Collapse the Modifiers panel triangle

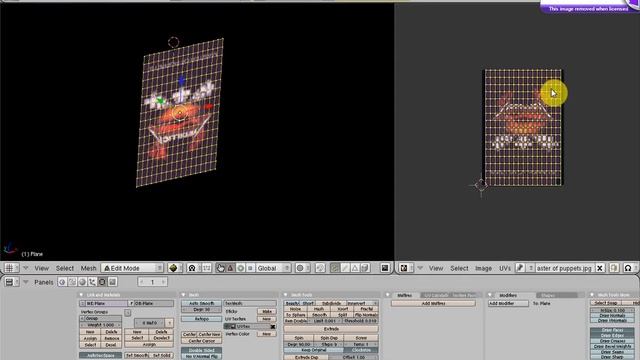[x=490, y=295]
